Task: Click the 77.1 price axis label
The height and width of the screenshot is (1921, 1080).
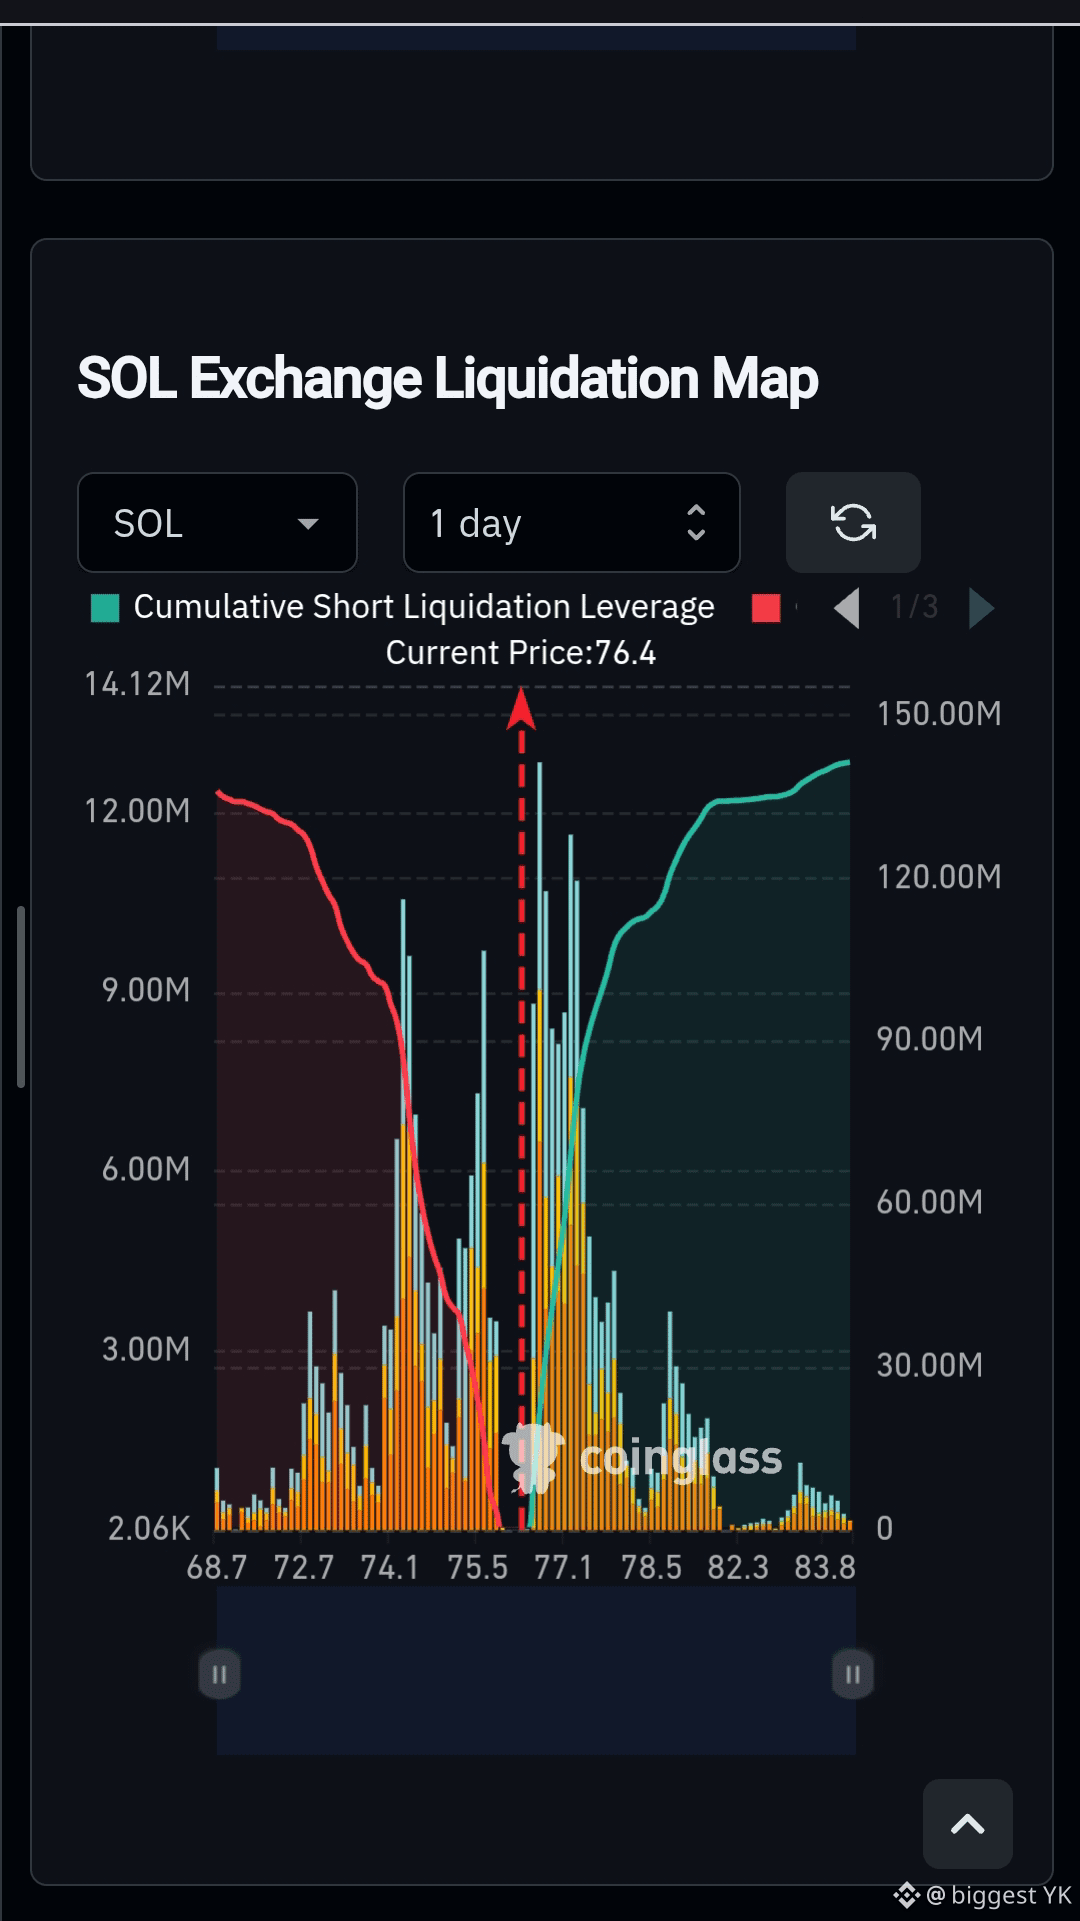Action: point(563,1567)
